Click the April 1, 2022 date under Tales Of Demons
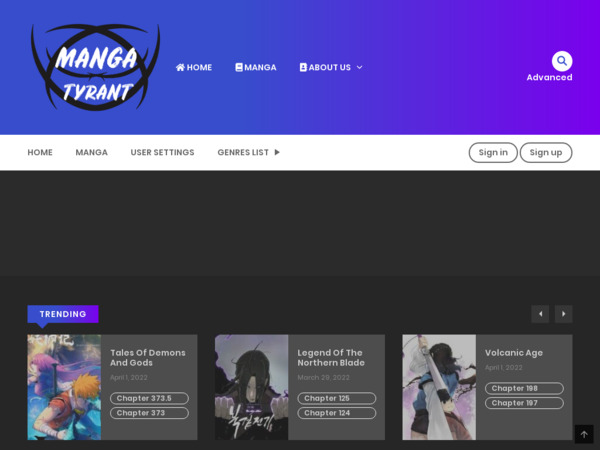This screenshot has width=600, height=450. (x=129, y=377)
